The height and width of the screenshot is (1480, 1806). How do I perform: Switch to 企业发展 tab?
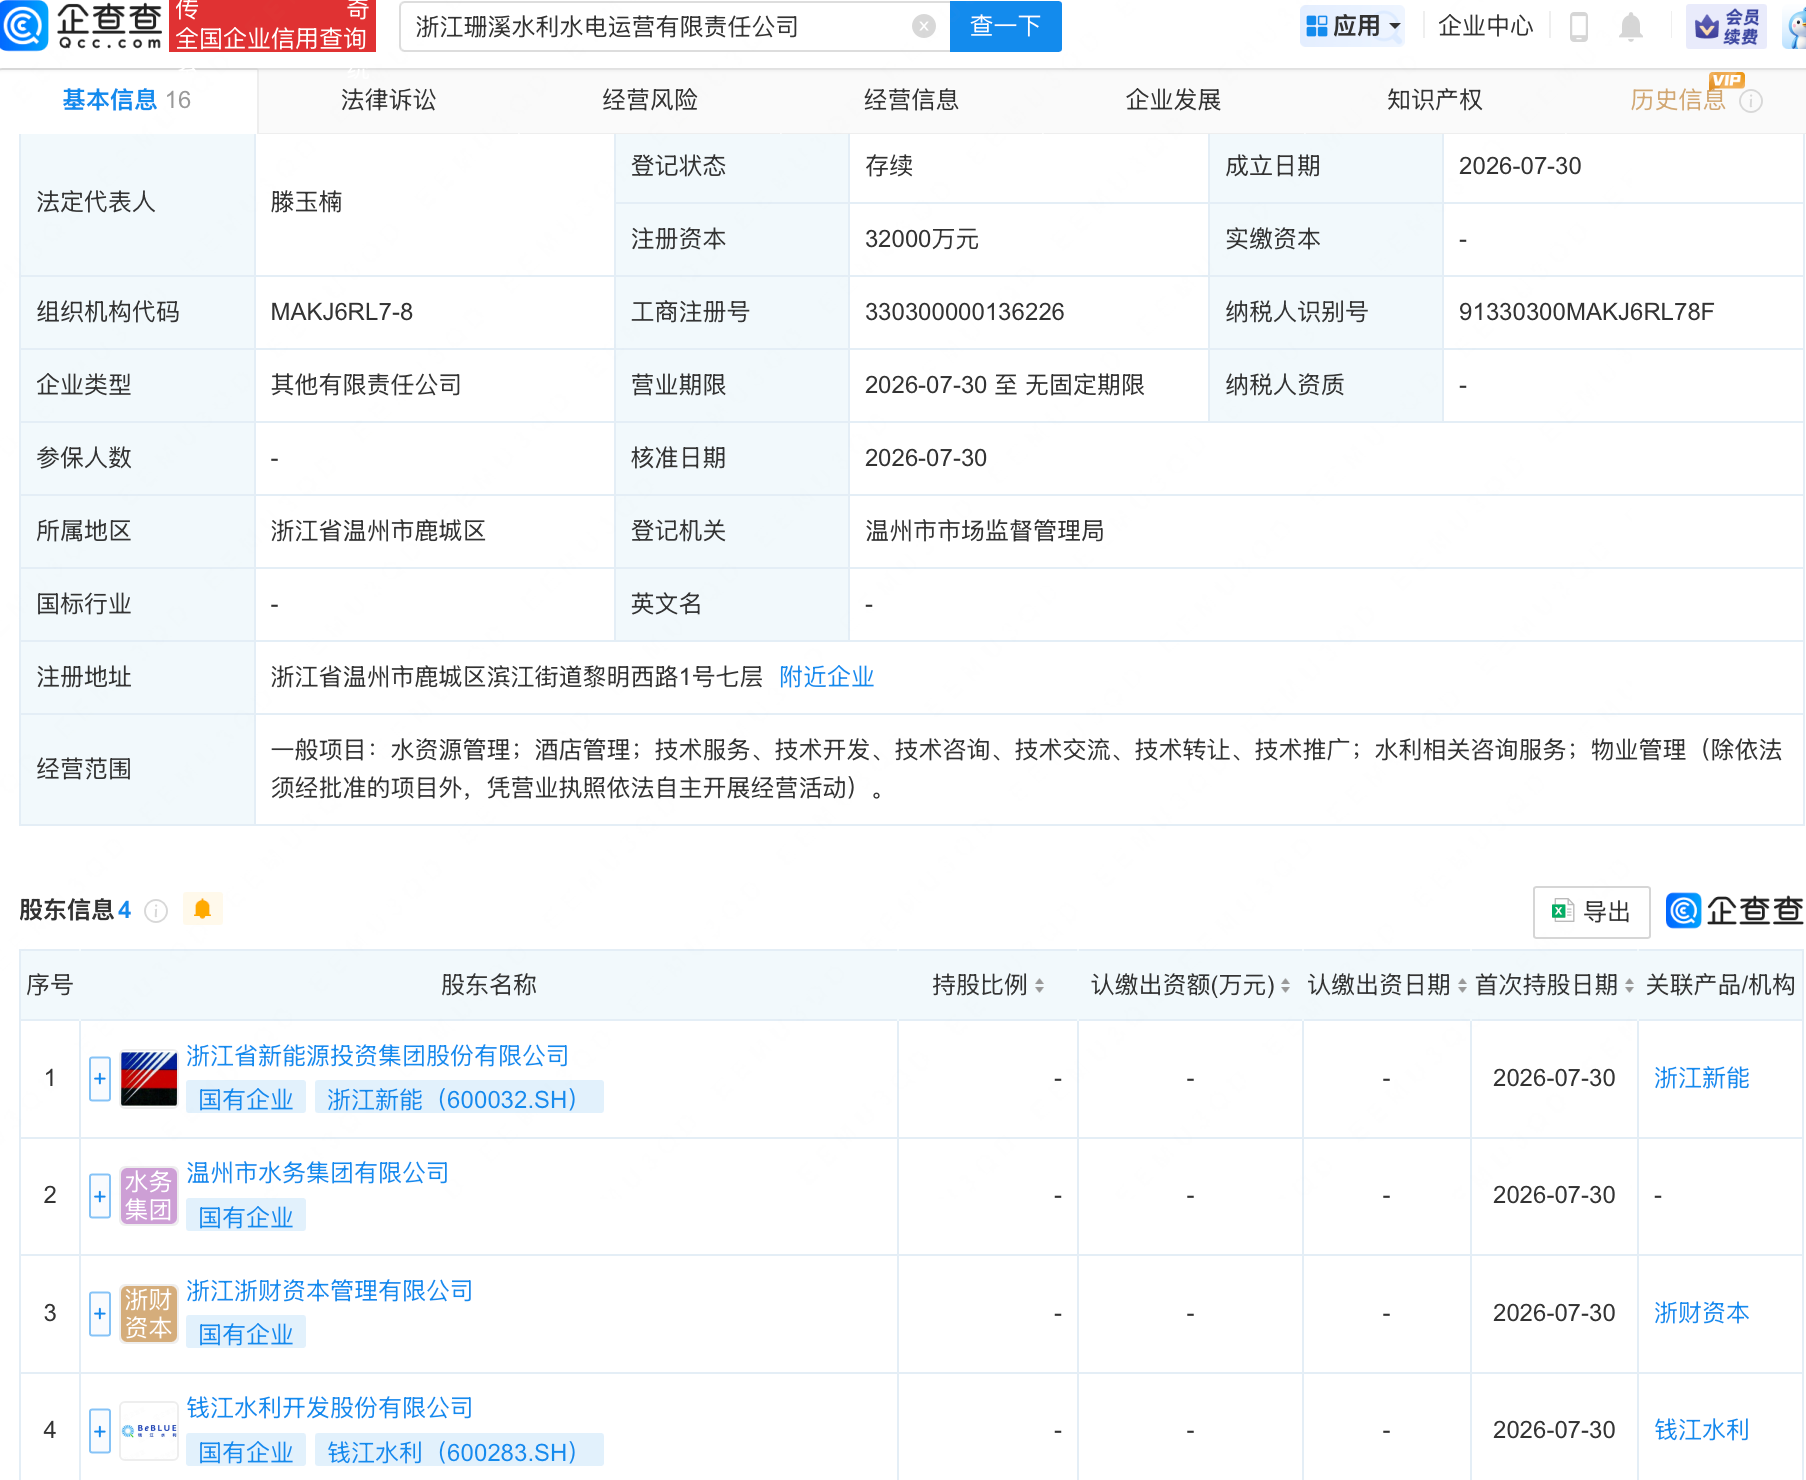1173,100
